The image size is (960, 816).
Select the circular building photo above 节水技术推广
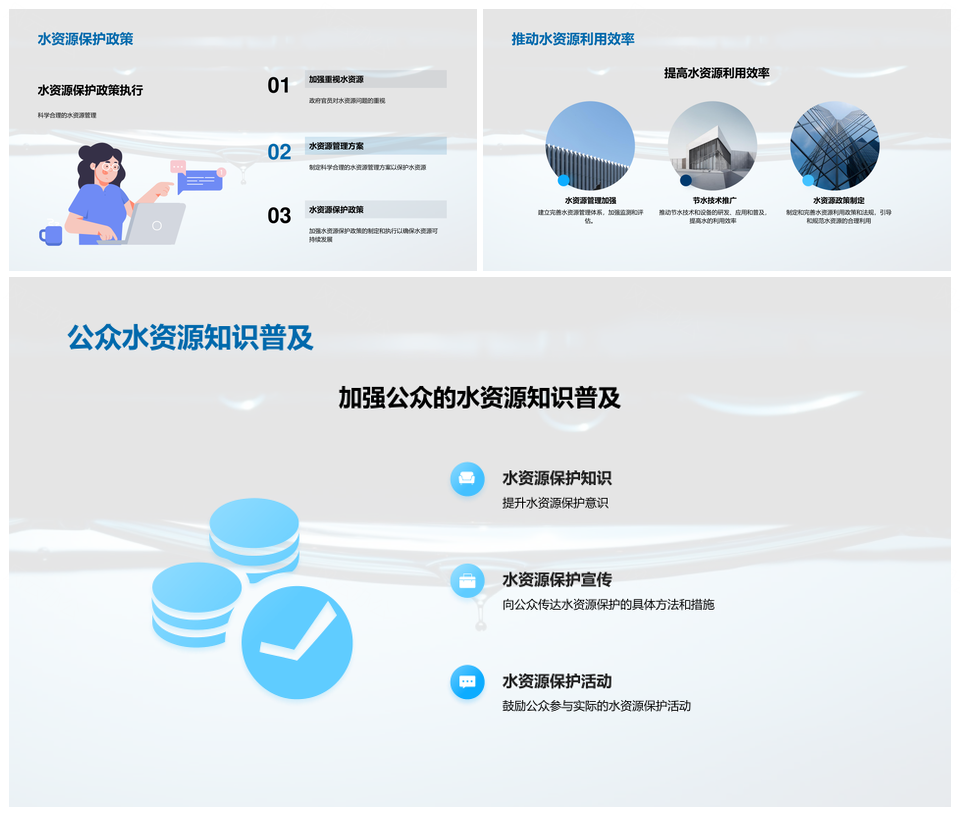pos(712,146)
